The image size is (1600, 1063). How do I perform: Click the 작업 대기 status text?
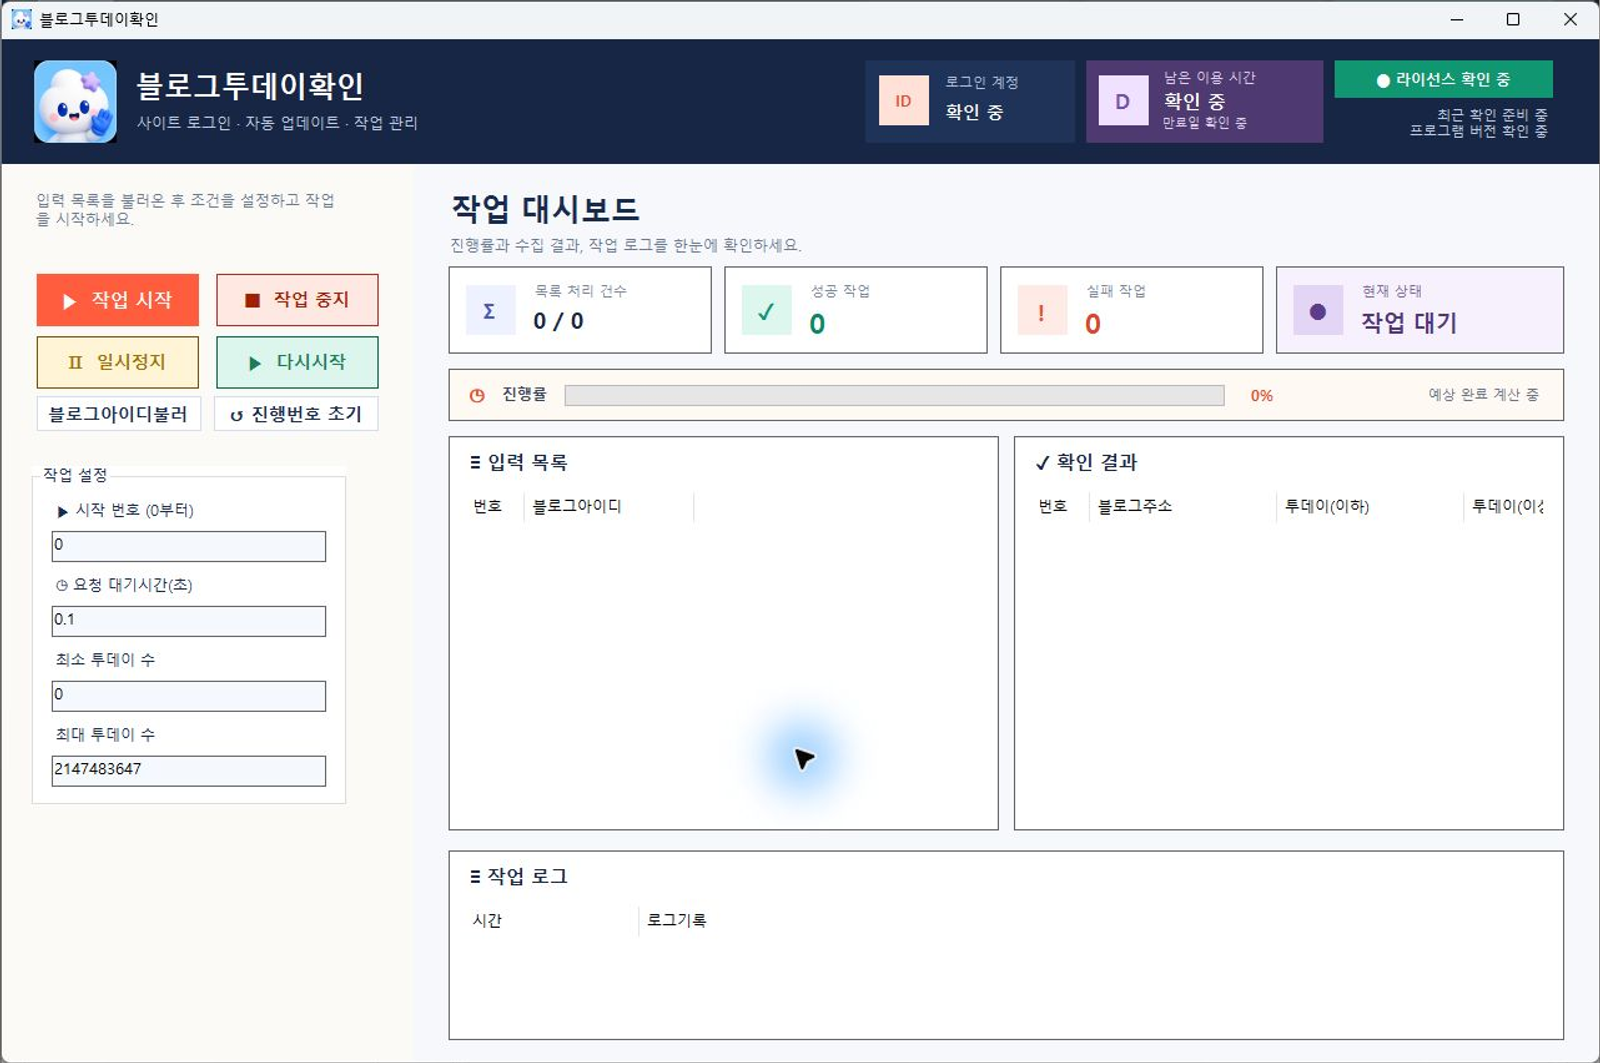(x=1409, y=322)
